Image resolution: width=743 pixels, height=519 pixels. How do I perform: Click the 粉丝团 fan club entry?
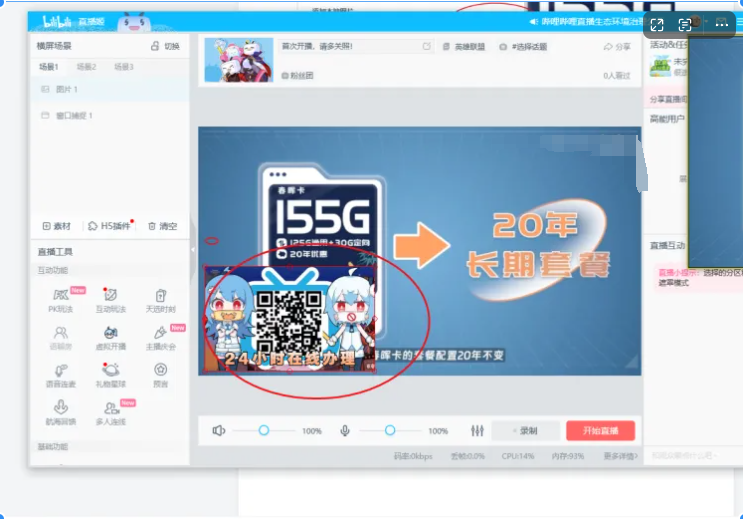(x=298, y=75)
